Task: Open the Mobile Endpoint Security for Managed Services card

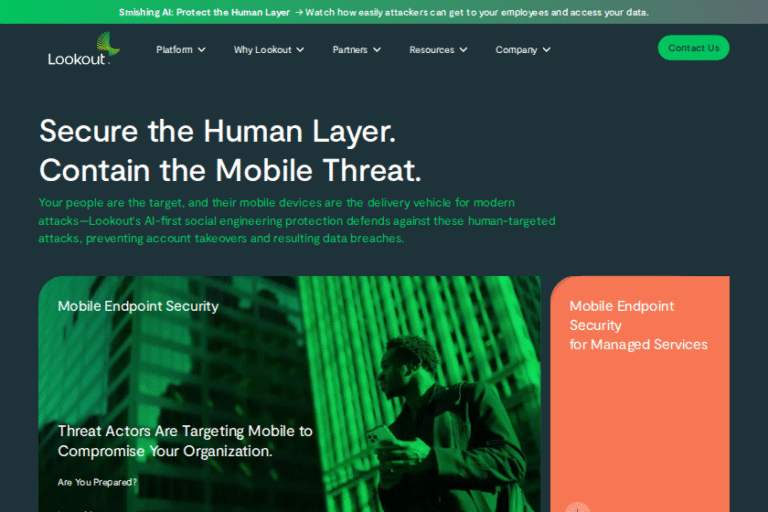Action: (640, 394)
